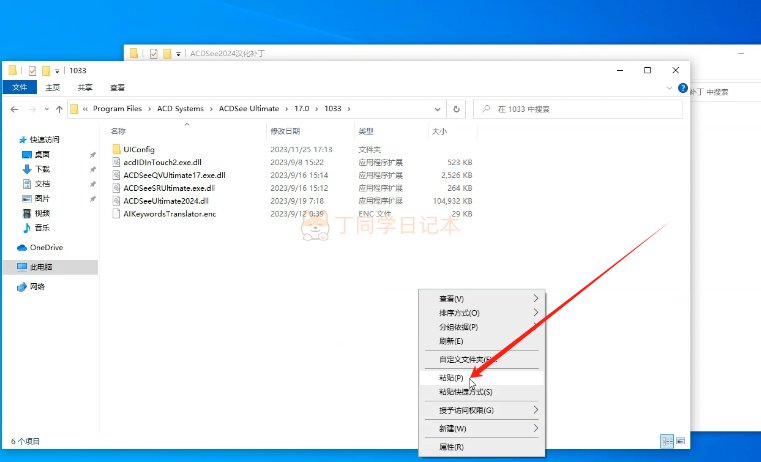Choose 粘贴(P) from the context menu
Image resolution: width=761 pixels, height=462 pixels.
click(x=452, y=378)
